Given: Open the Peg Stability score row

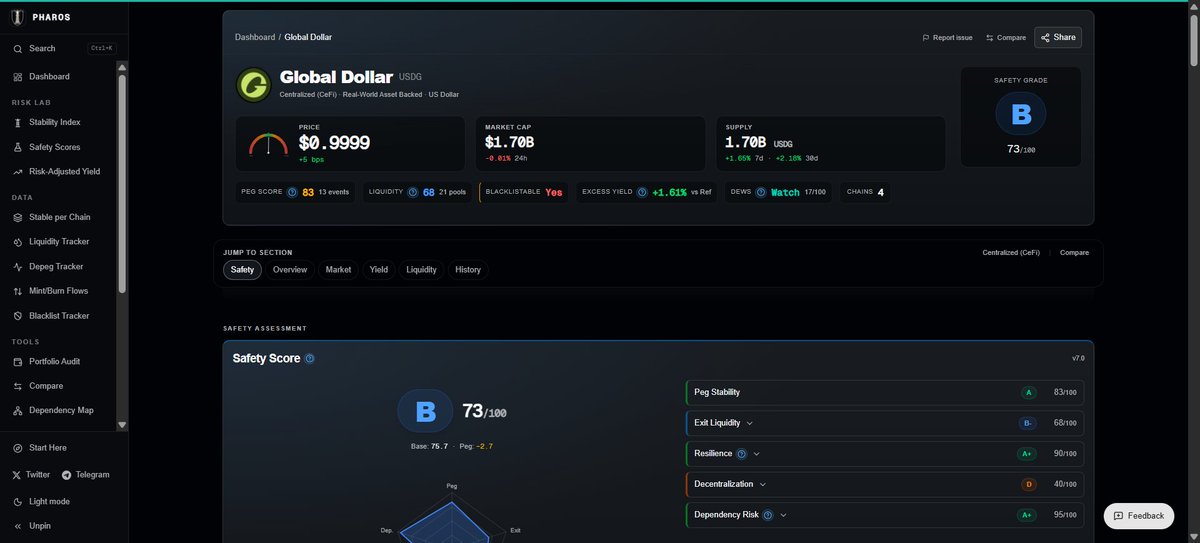Looking at the screenshot, I should click(885, 392).
